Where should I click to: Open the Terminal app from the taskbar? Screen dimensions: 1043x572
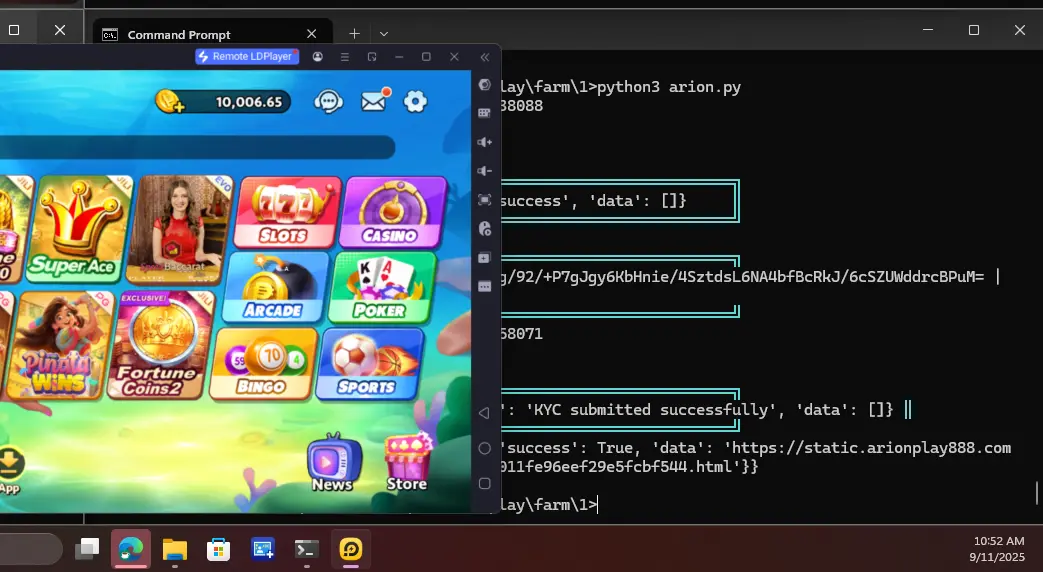point(307,549)
